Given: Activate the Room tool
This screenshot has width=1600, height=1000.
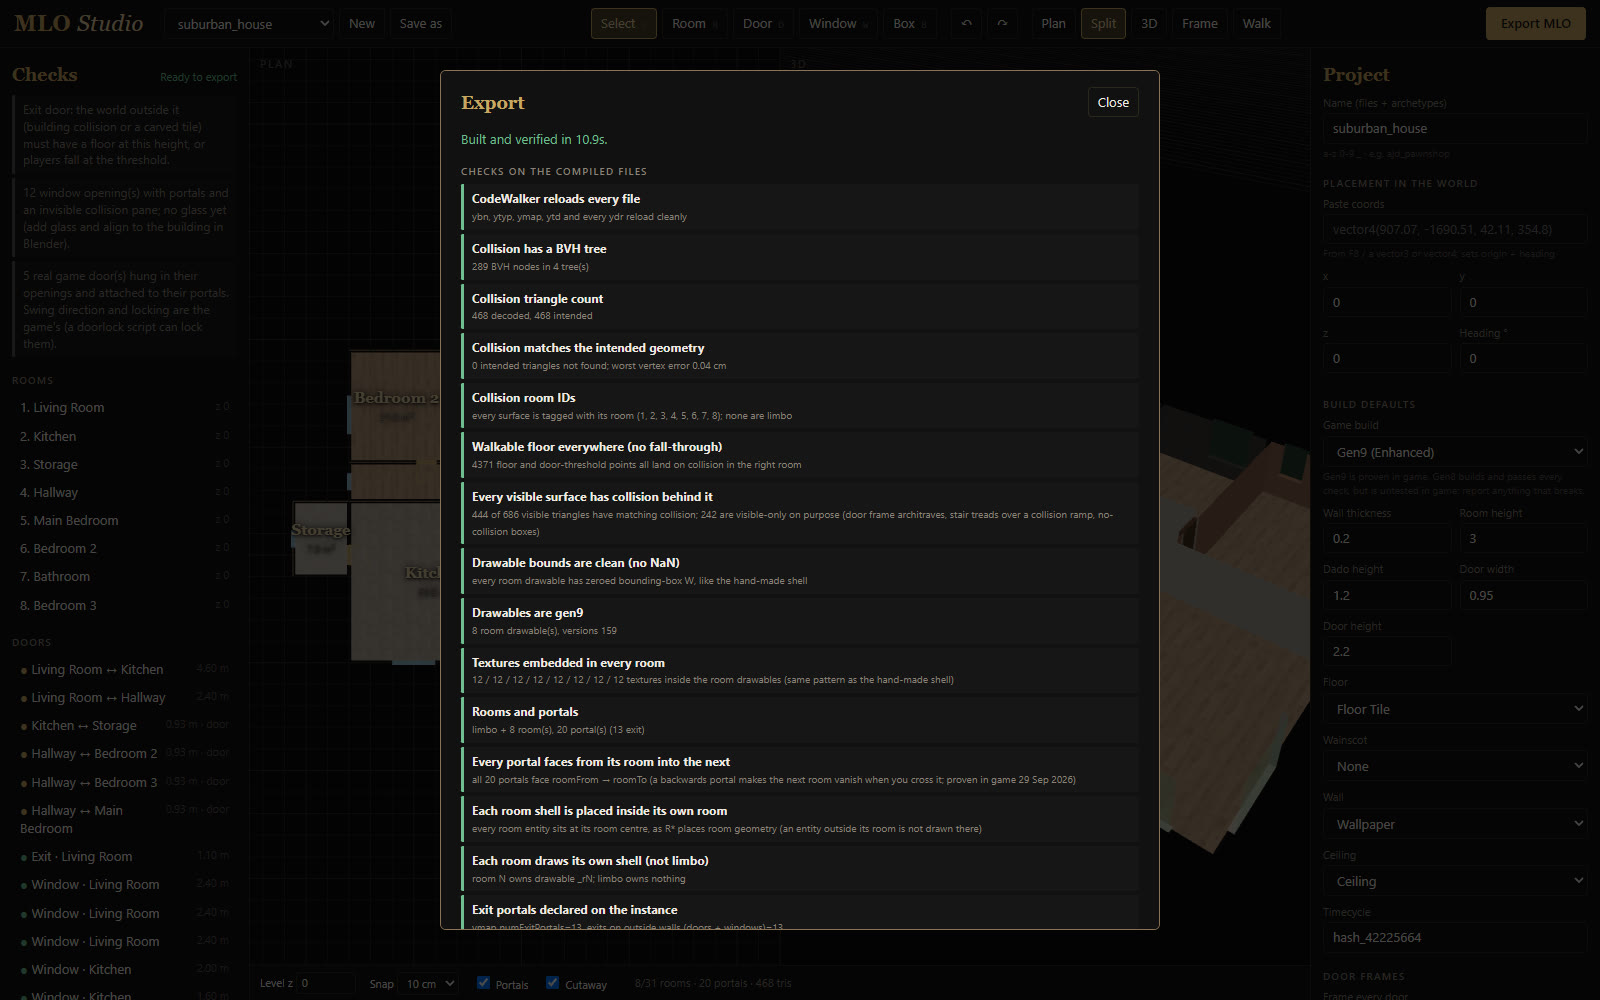Looking at the screenshot, I should point(694,24).
